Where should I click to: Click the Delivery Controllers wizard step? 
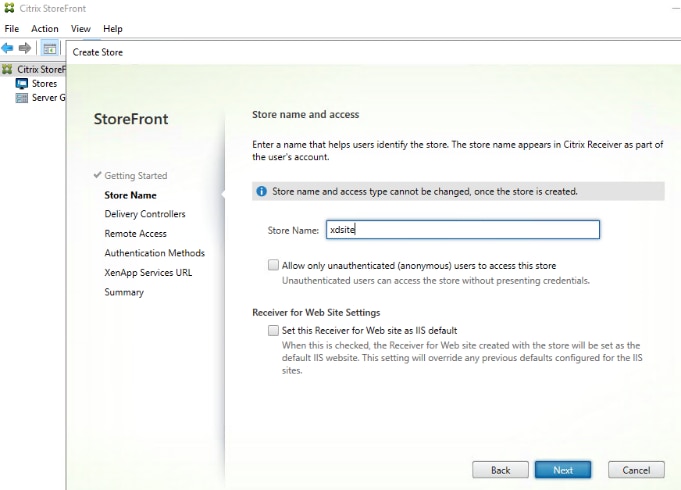[x=145, y=214]
